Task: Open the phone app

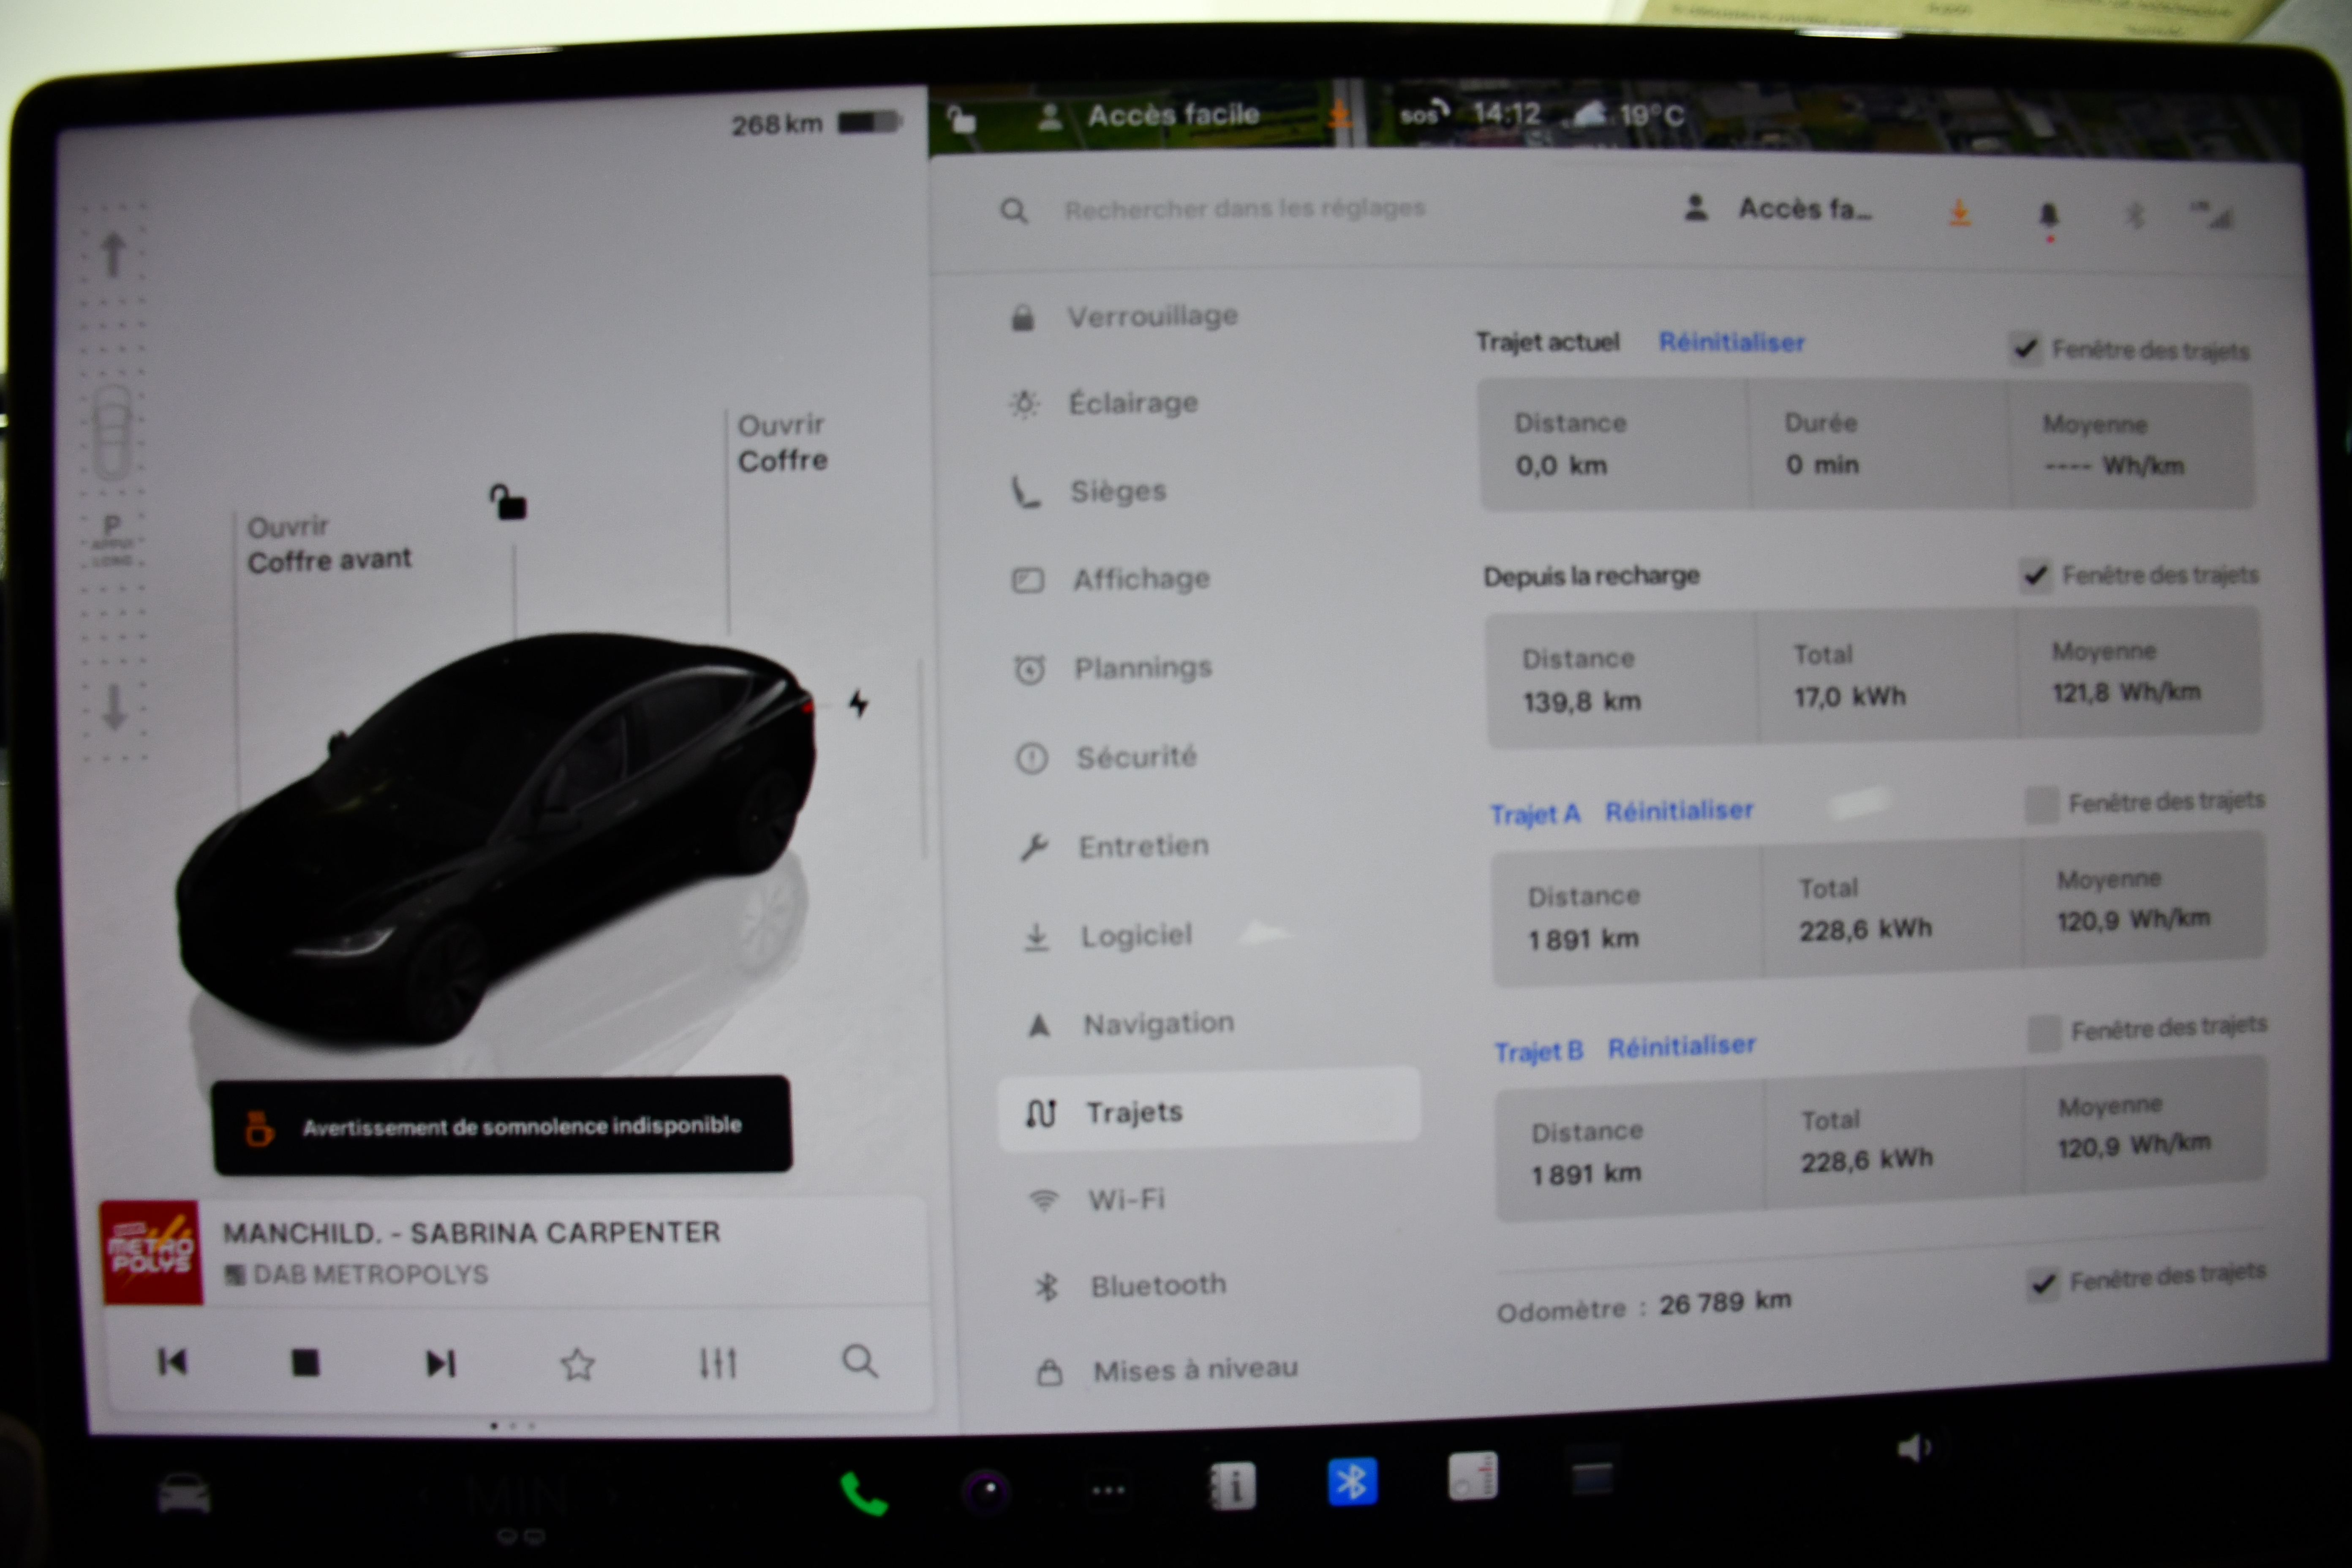Action: point(863,1494)
